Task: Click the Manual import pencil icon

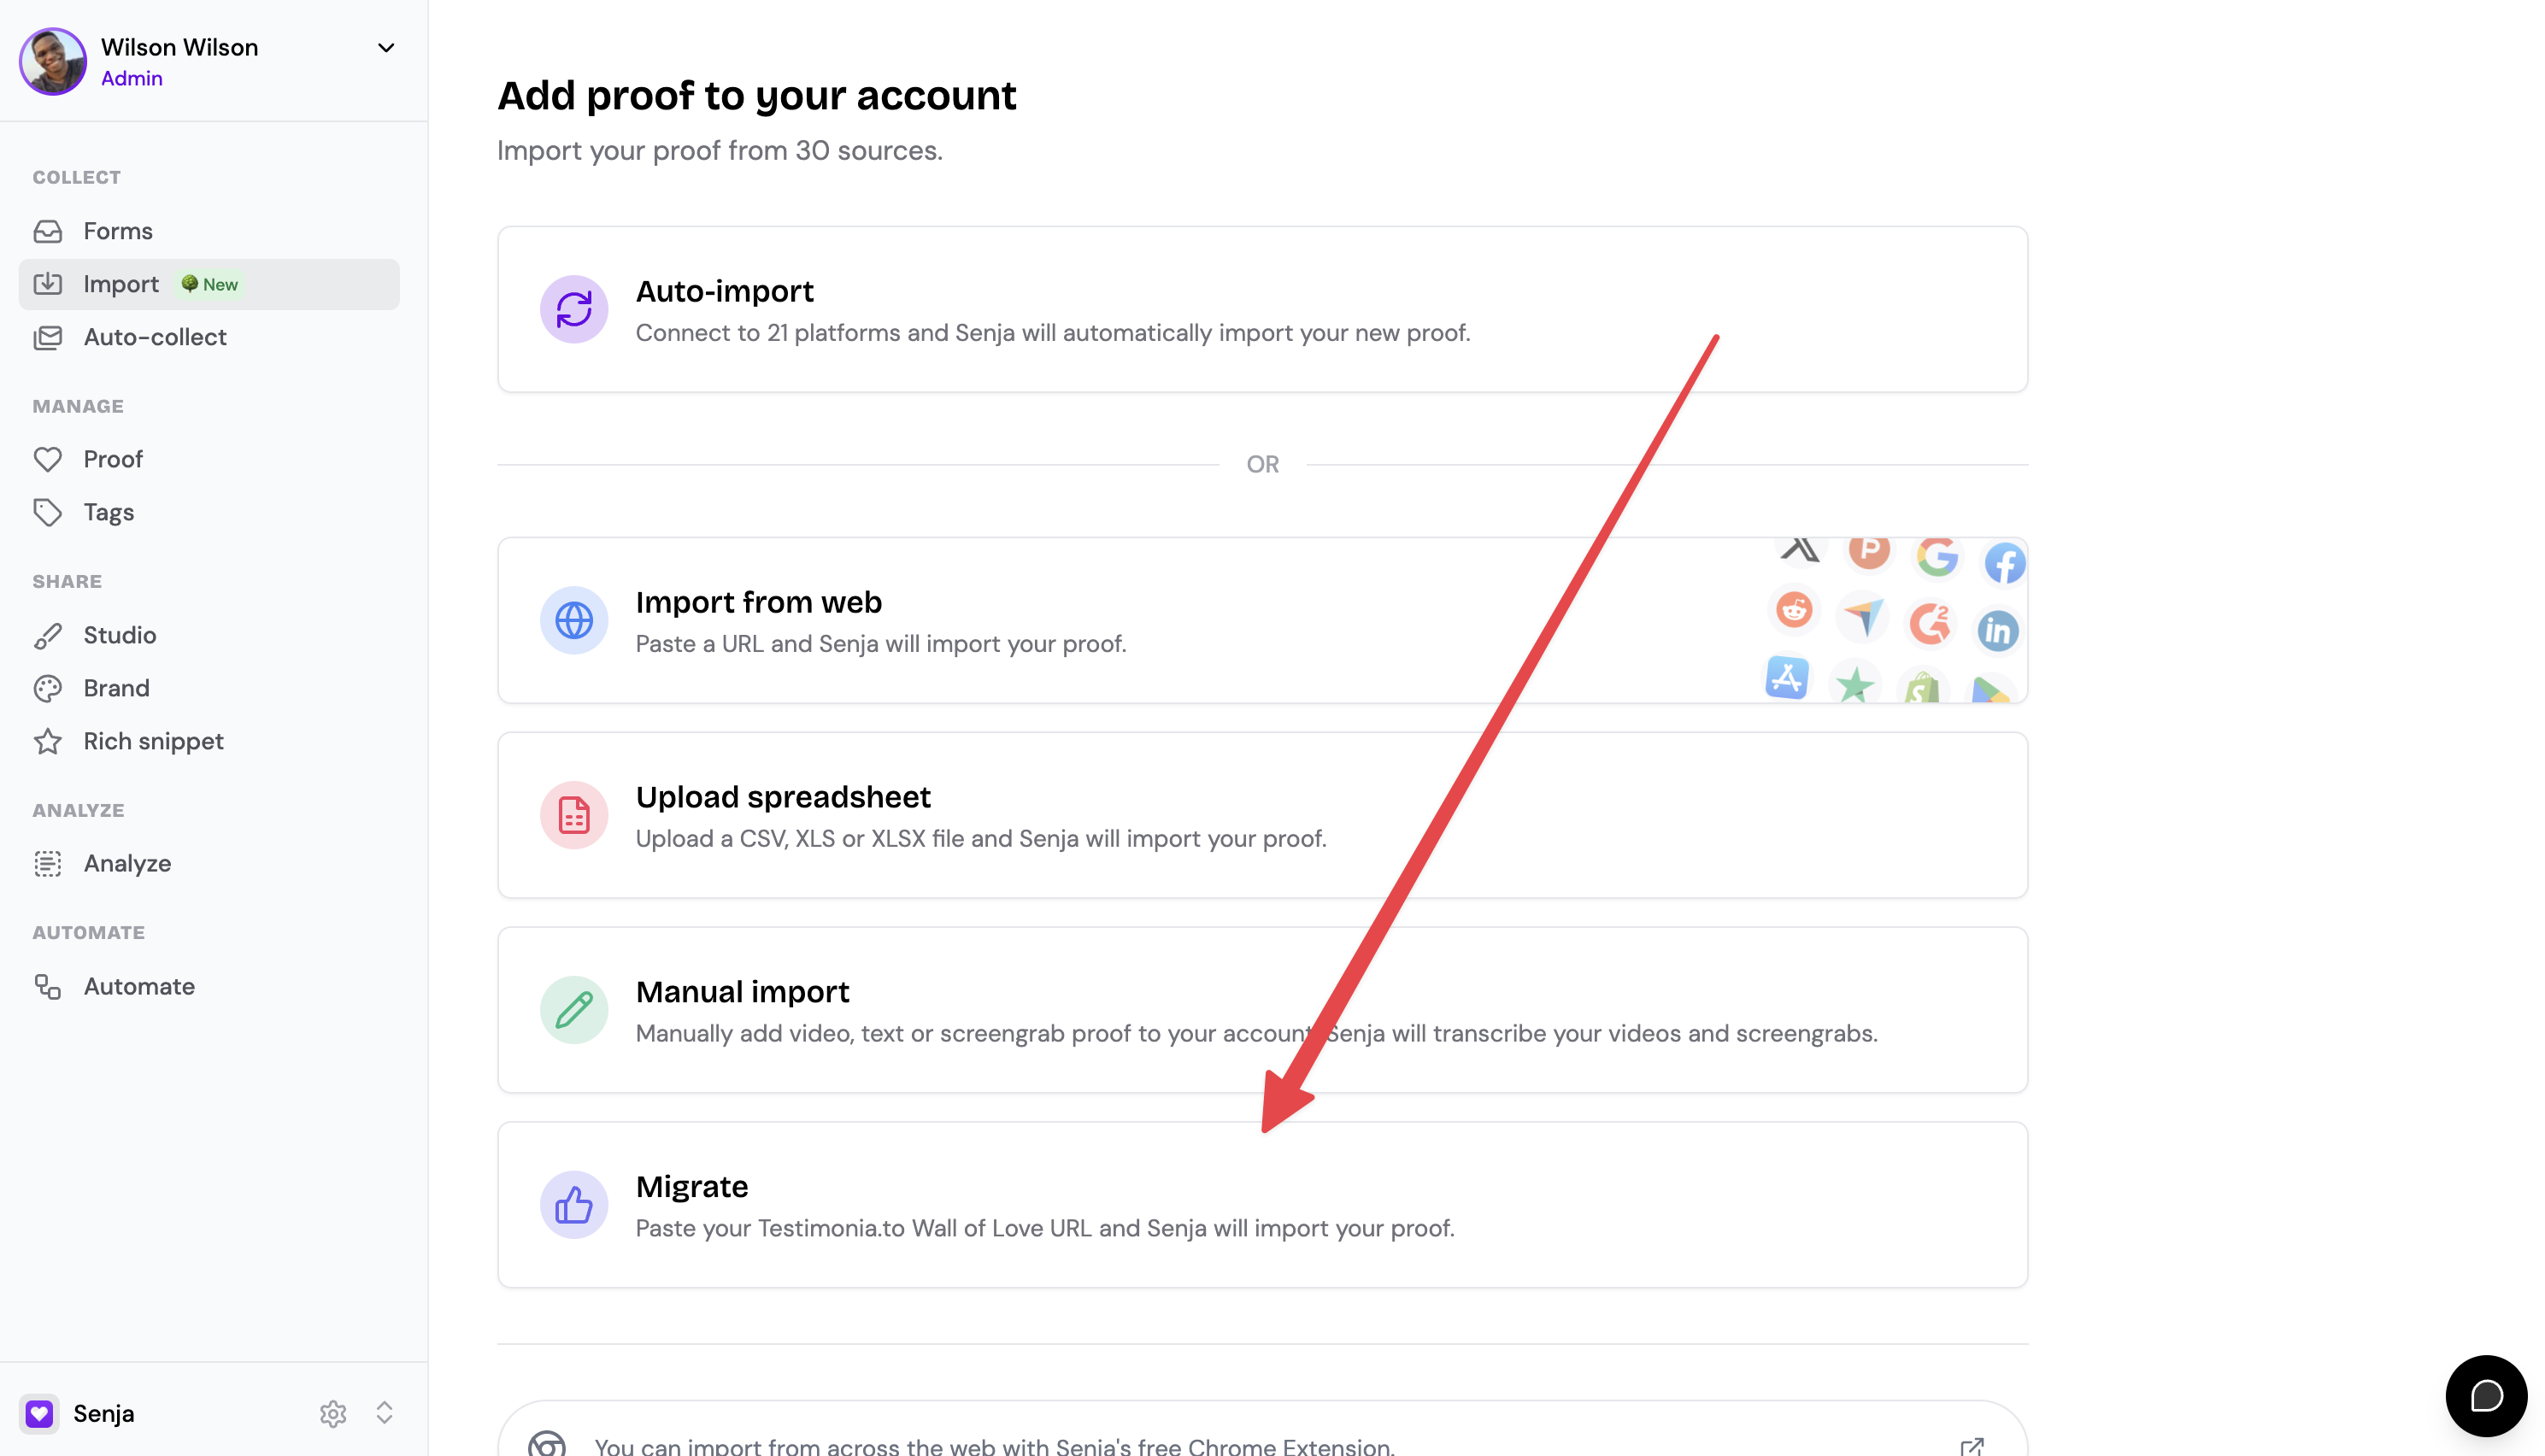Action: coord(574,1010)
